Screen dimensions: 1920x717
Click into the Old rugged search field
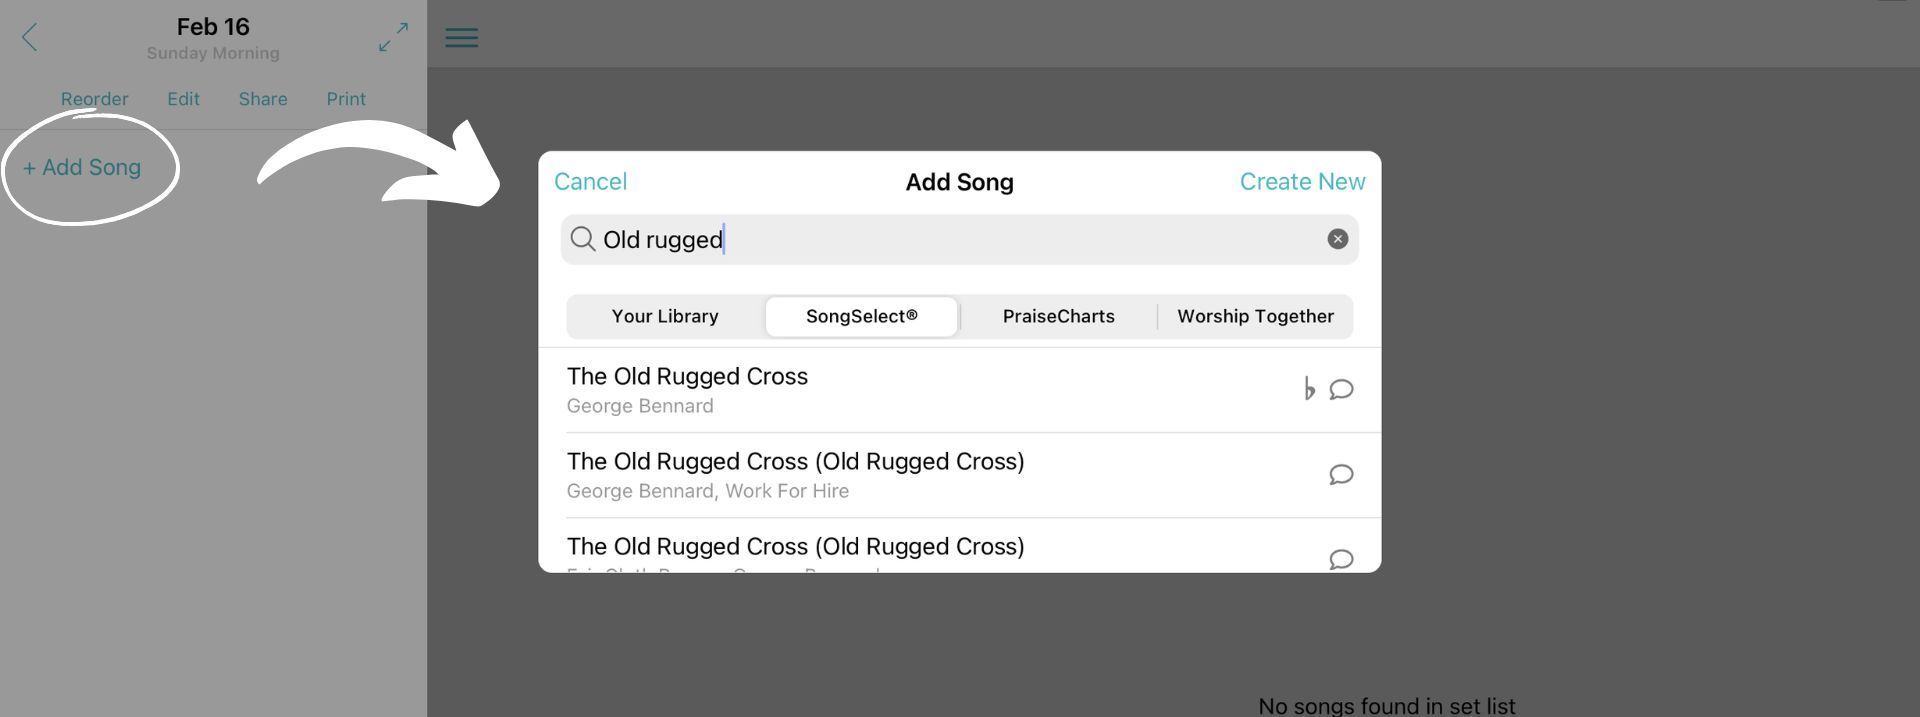coord(959,239)
